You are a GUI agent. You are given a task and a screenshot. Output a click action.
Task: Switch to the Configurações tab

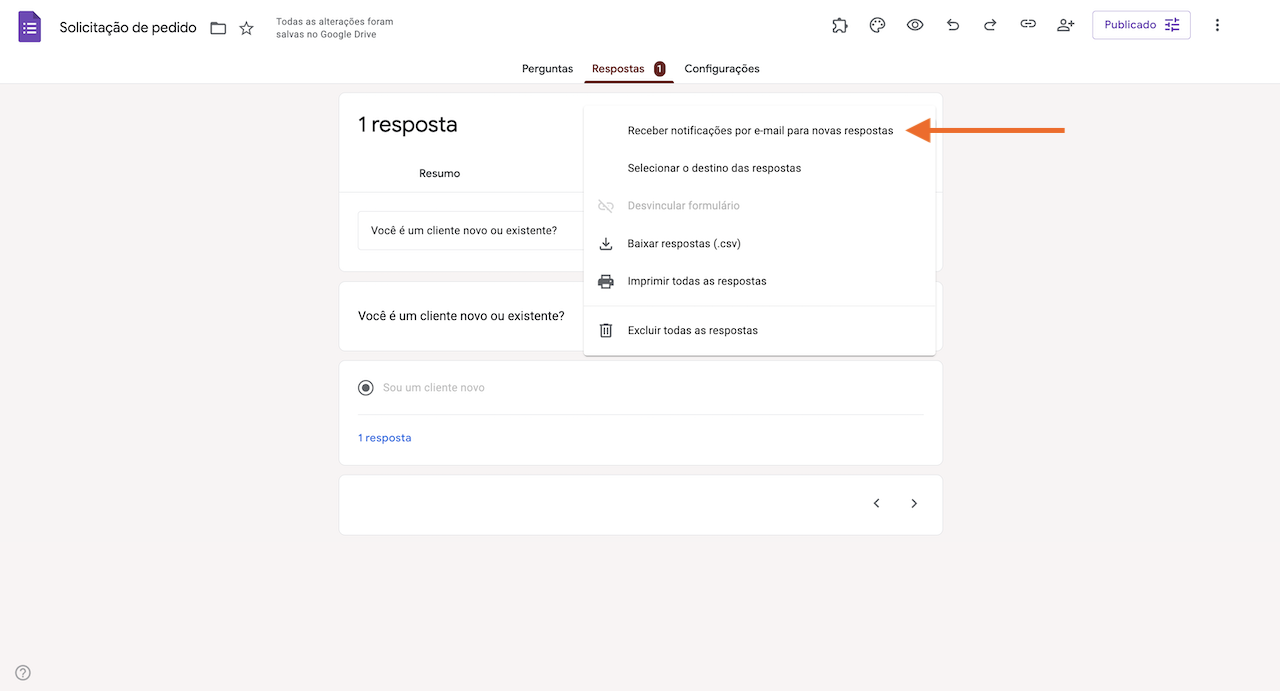[722, 68]
